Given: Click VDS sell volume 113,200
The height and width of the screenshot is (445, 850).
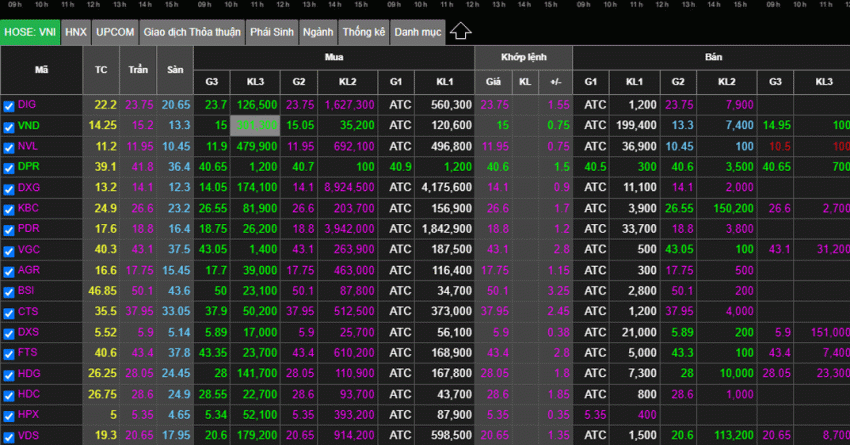Looking at the screenshot, I should (x=733, y=435).
